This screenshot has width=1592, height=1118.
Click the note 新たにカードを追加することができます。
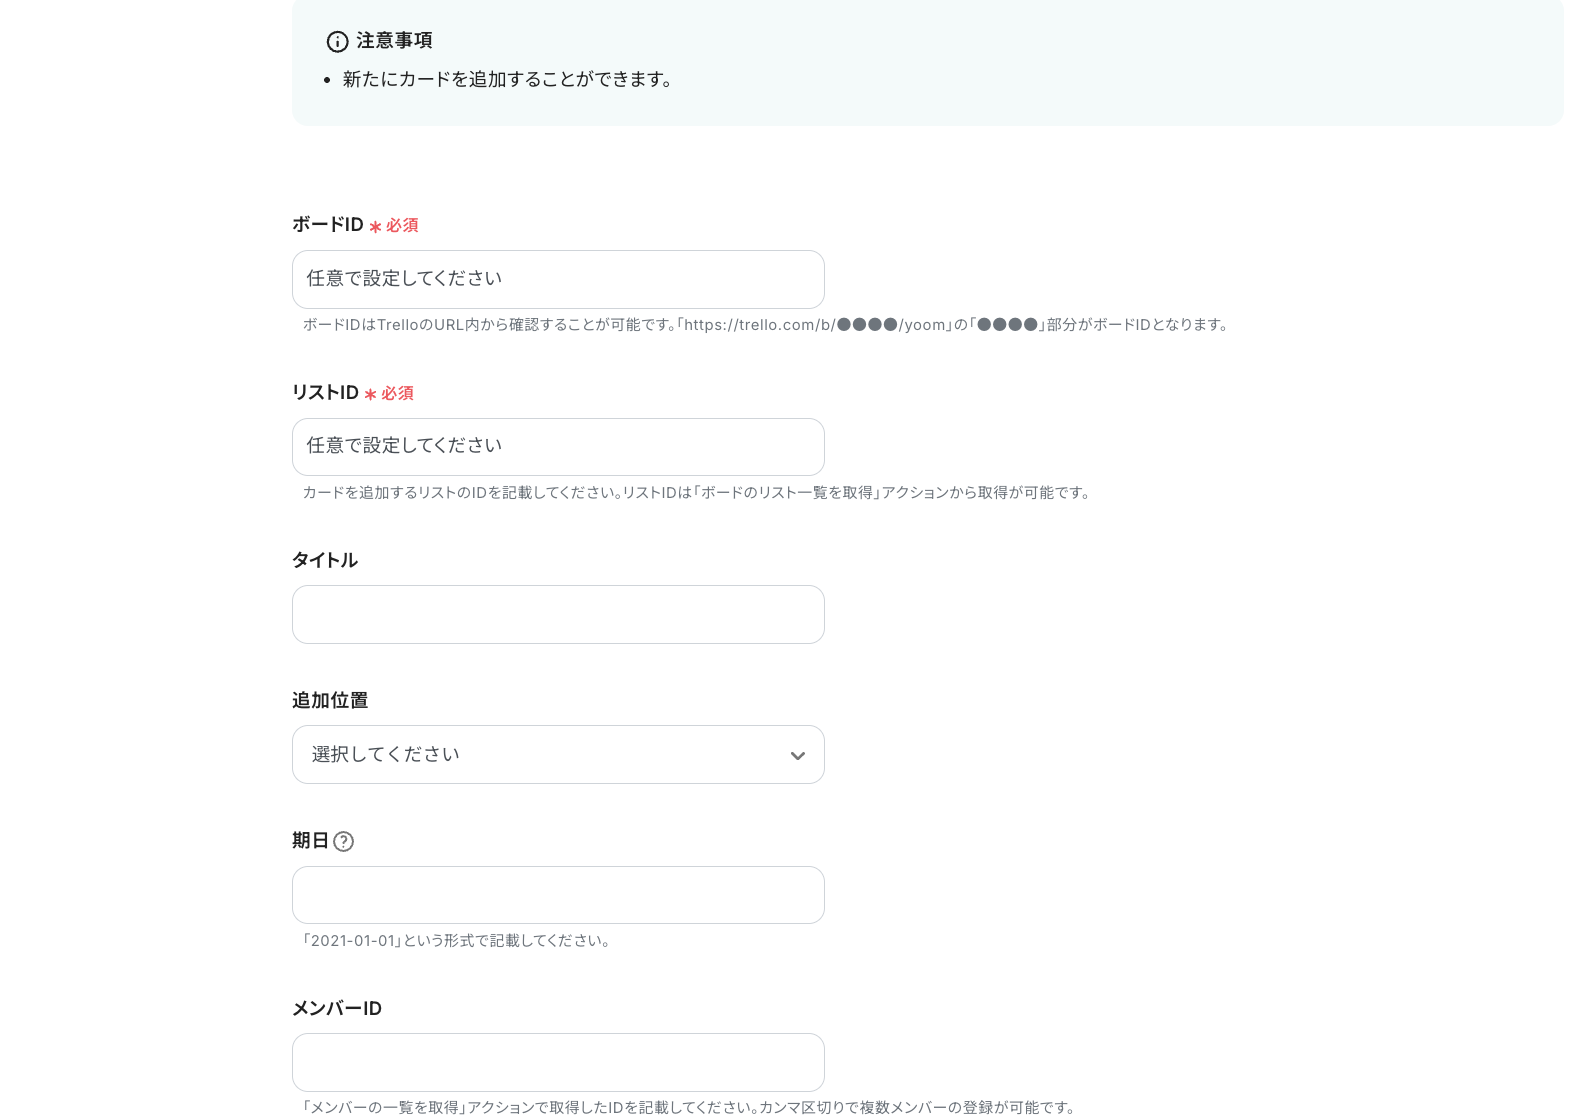509,79
